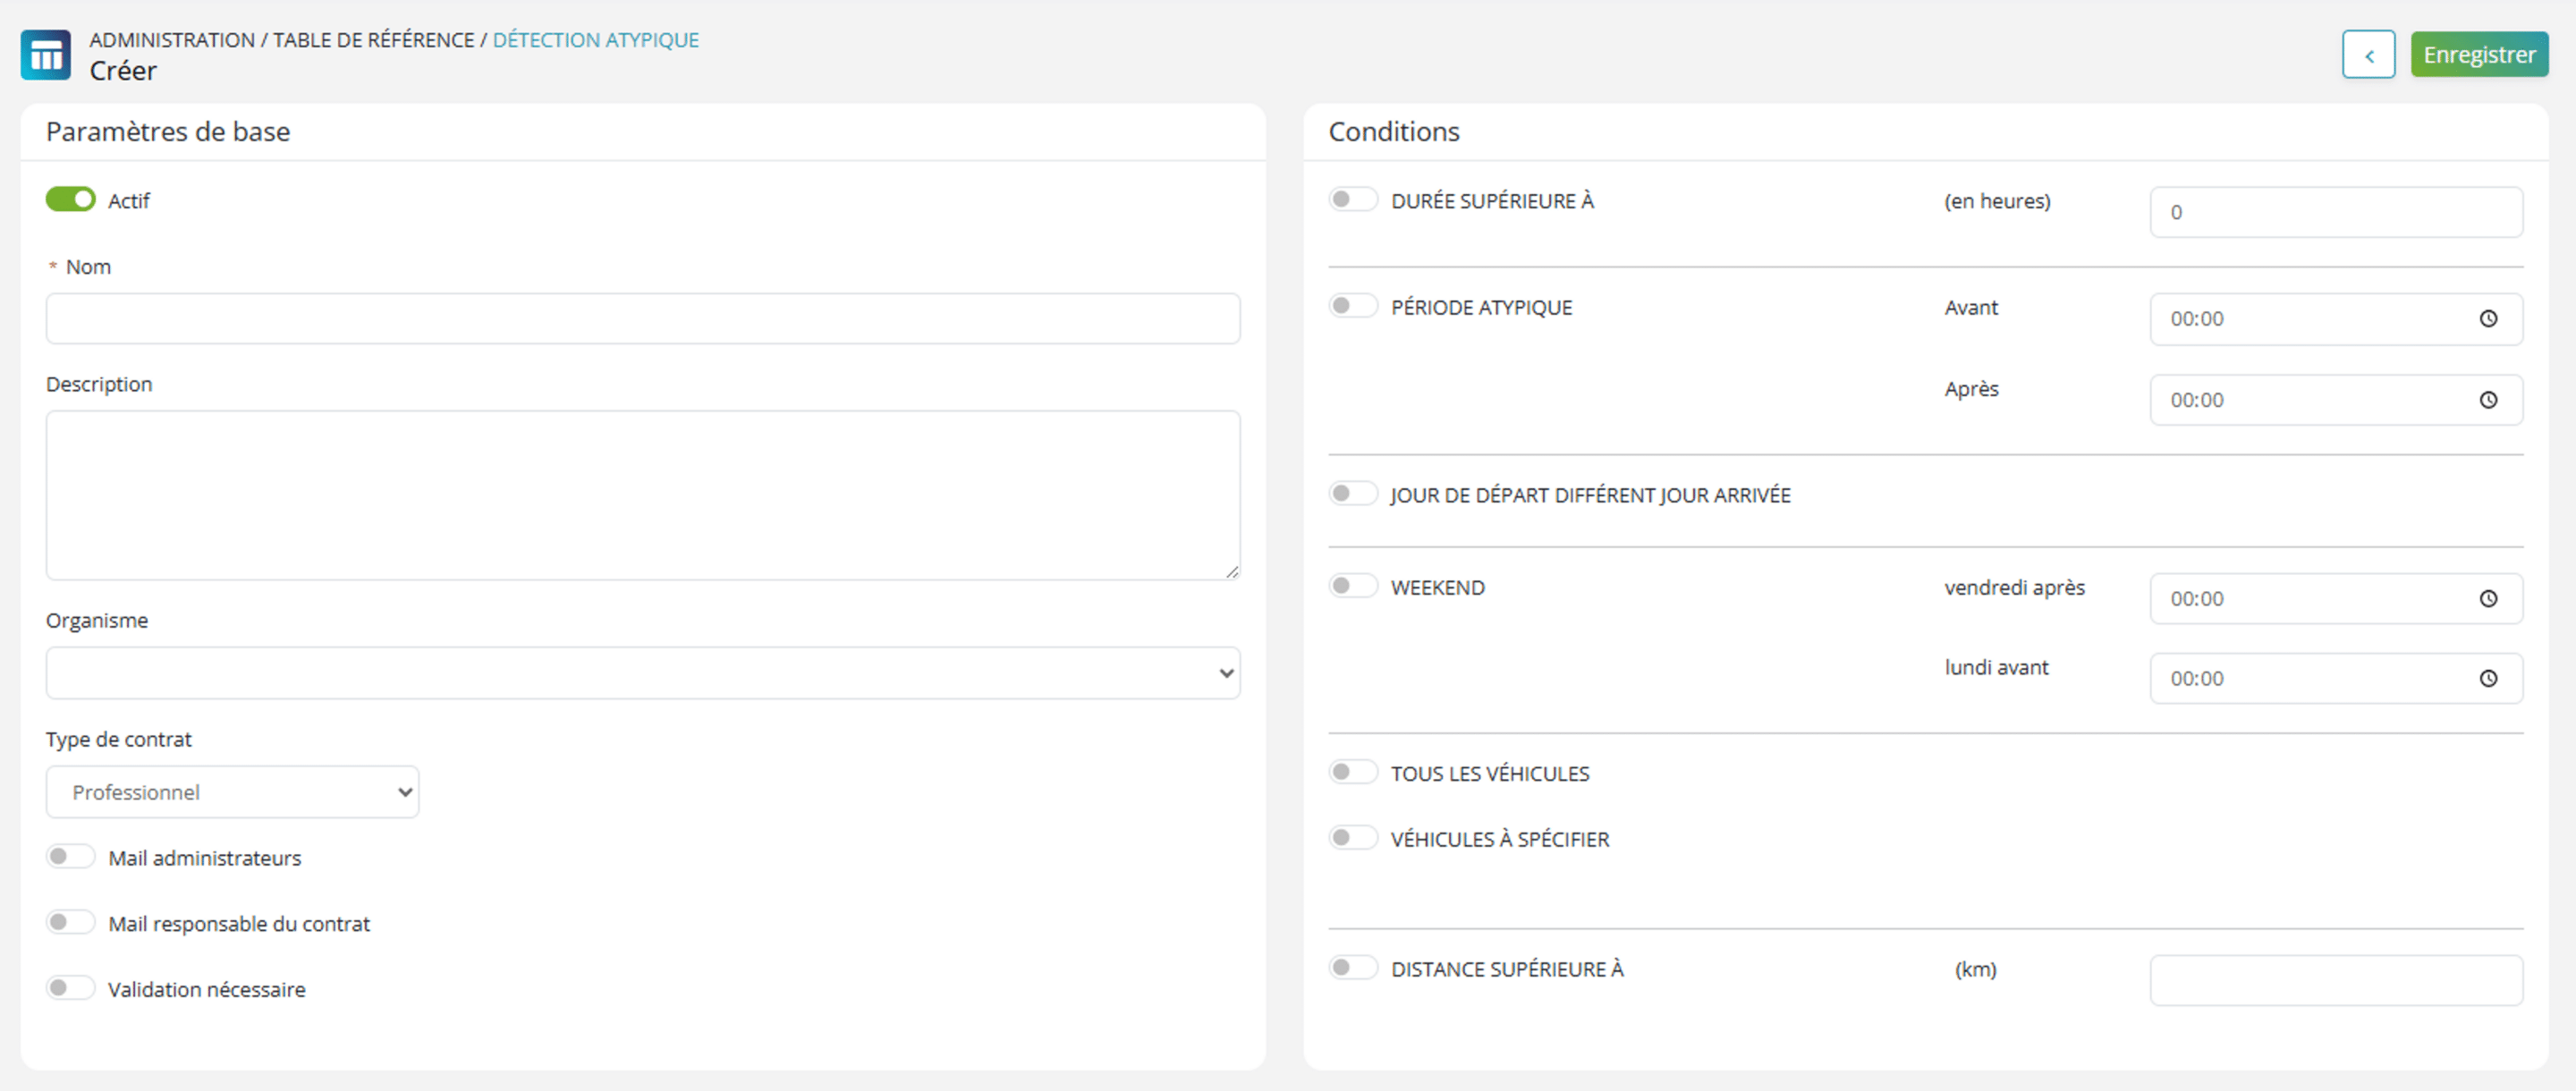Viewport: 2576px width, 1091px height.
Task: Click the Nom input field
Action: (x=643, y=319)
